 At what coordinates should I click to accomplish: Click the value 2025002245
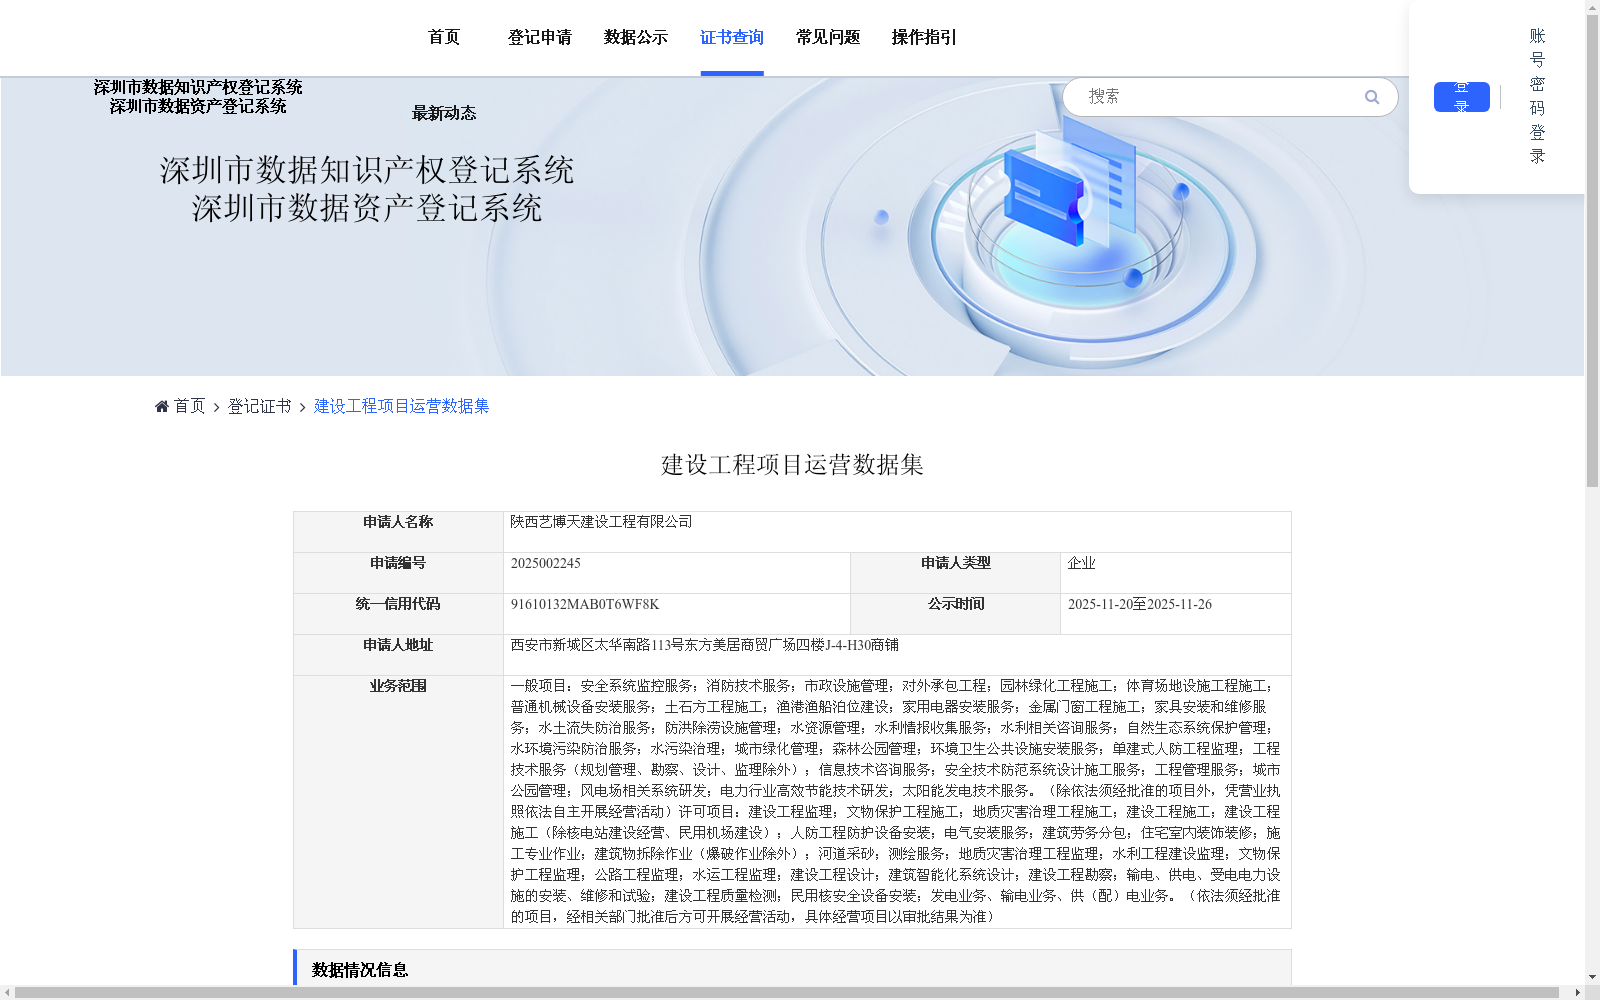coord(546,563)
